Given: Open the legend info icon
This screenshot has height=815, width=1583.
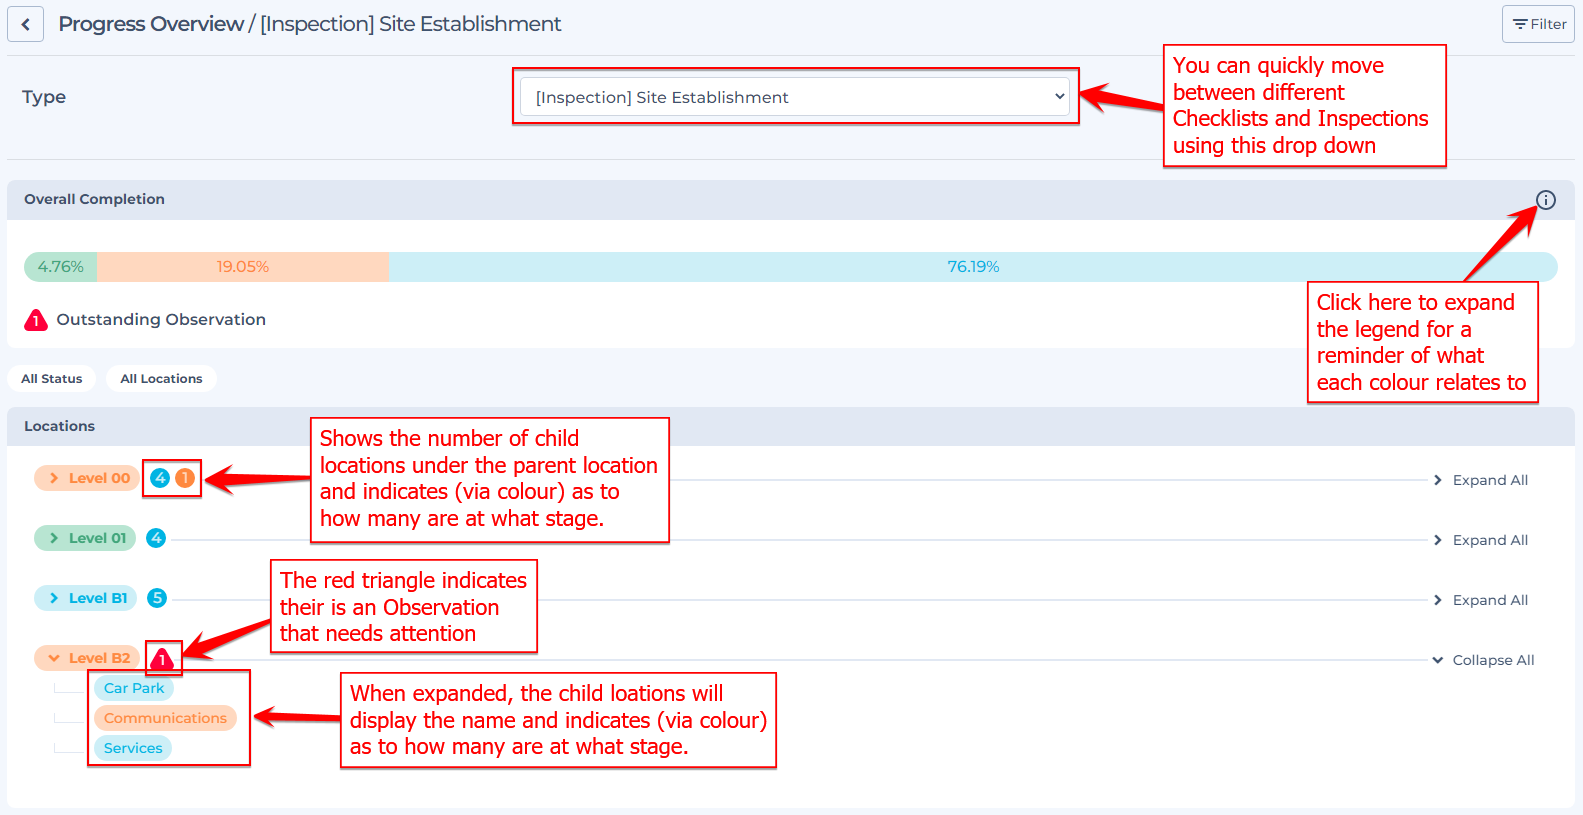Looking at the screenshot, I should tap(1545, 200).
